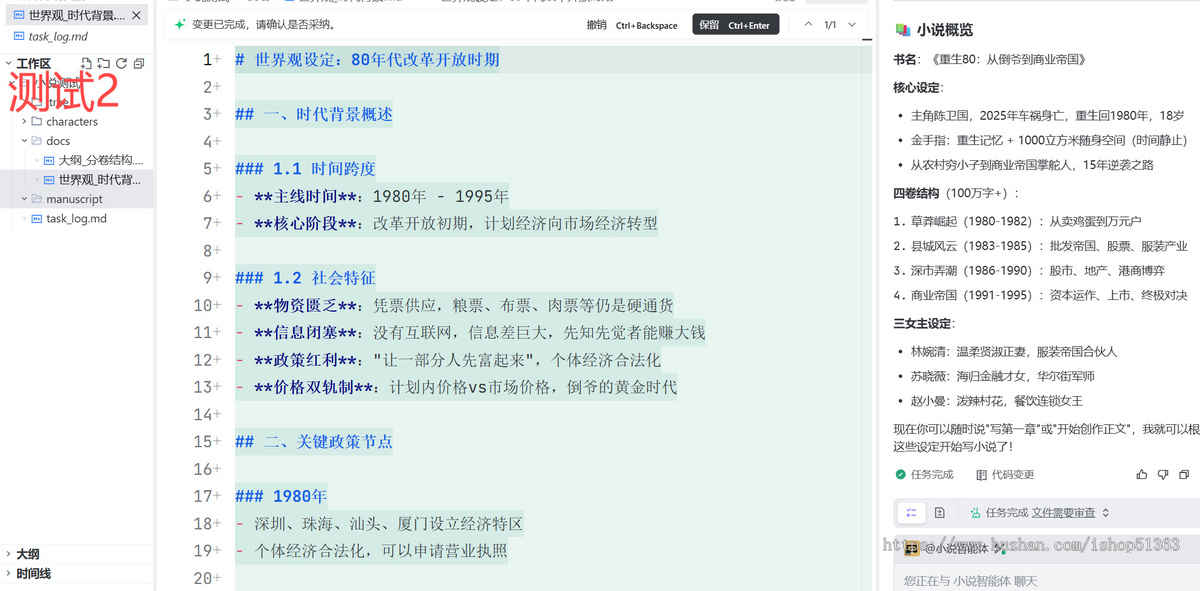The image size is (1200, 591).
Task: Click the plus marker on line 13
Action: pos(216,387)
